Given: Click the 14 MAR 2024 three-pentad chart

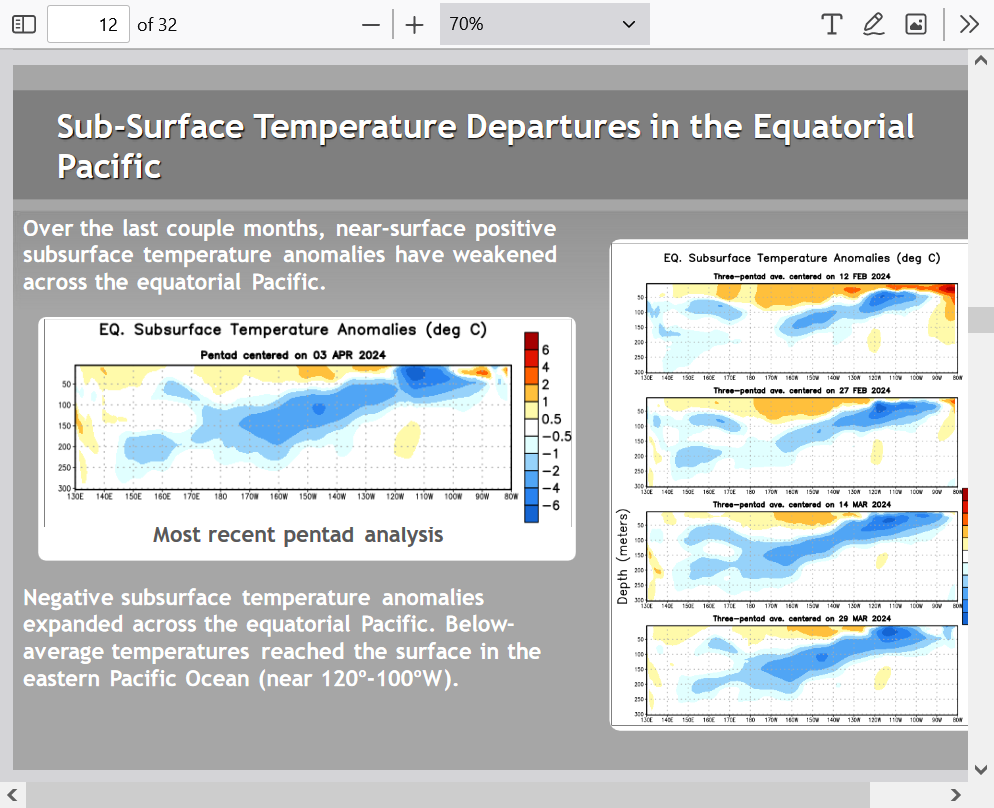Looking at the screenshot, I should click(801, 556).
